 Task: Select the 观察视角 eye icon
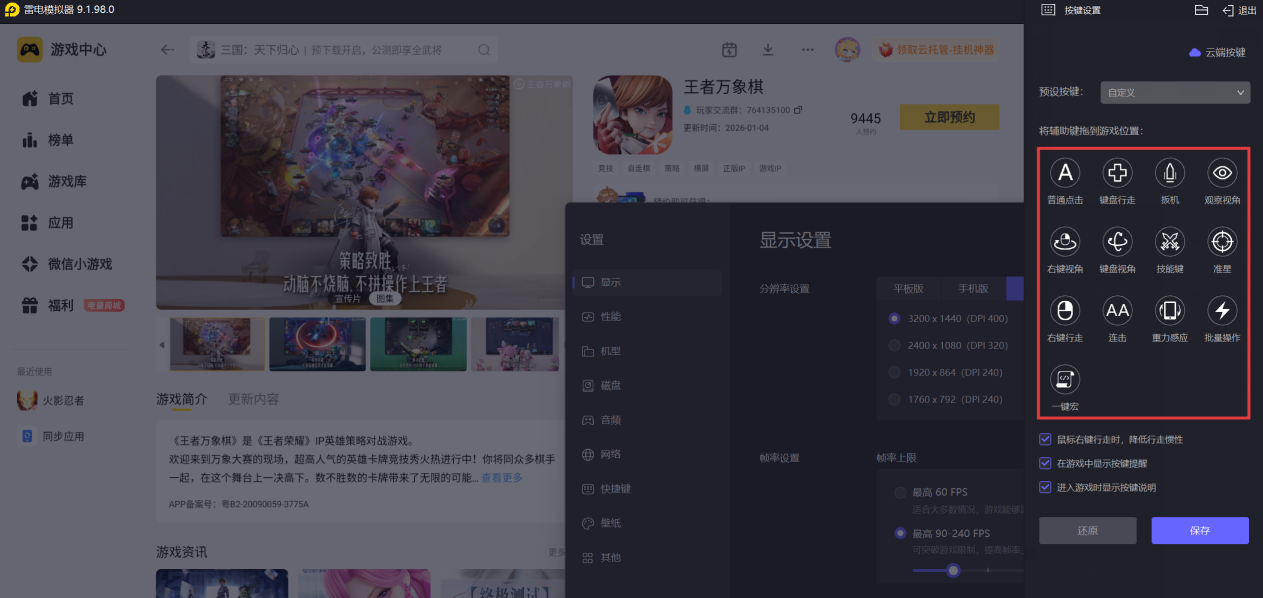[1222, 173]
